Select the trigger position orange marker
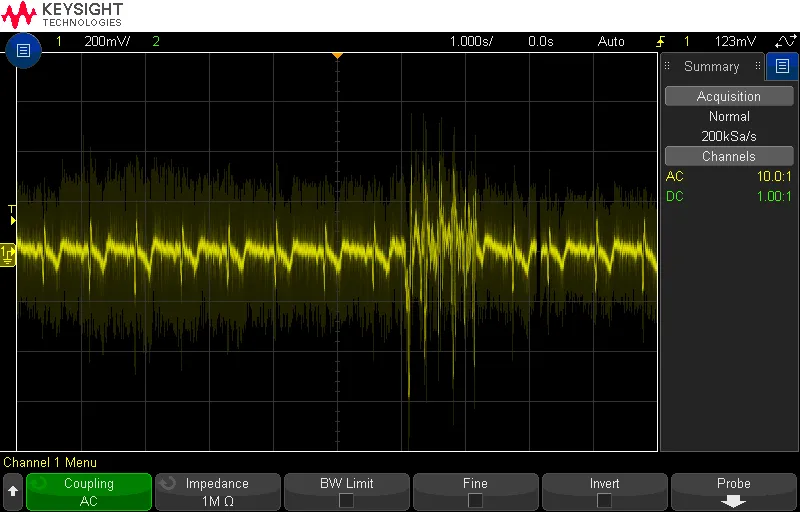The width and height of the screenshot is (800, 512). 337,55
